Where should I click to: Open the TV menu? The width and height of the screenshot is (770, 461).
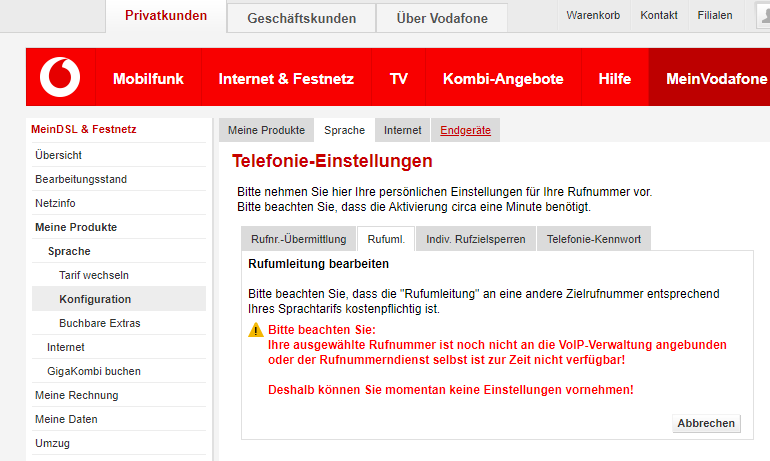click(x=398, y=79)
